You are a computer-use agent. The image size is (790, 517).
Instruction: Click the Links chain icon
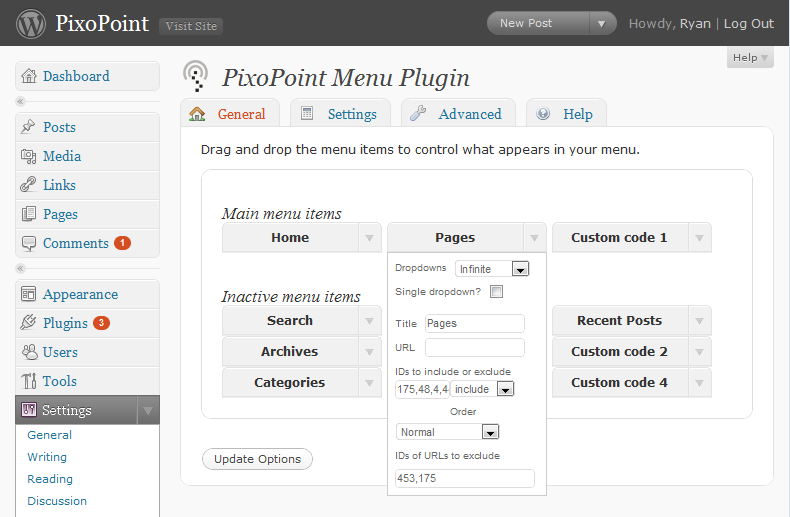[28, 185]
